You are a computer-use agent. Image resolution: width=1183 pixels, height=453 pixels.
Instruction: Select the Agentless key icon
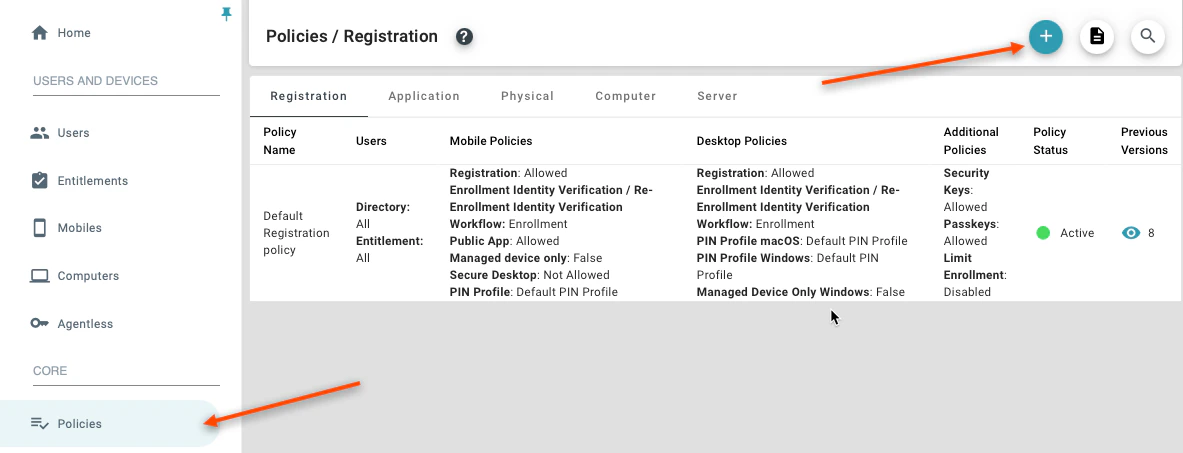(x=40, y=324)
